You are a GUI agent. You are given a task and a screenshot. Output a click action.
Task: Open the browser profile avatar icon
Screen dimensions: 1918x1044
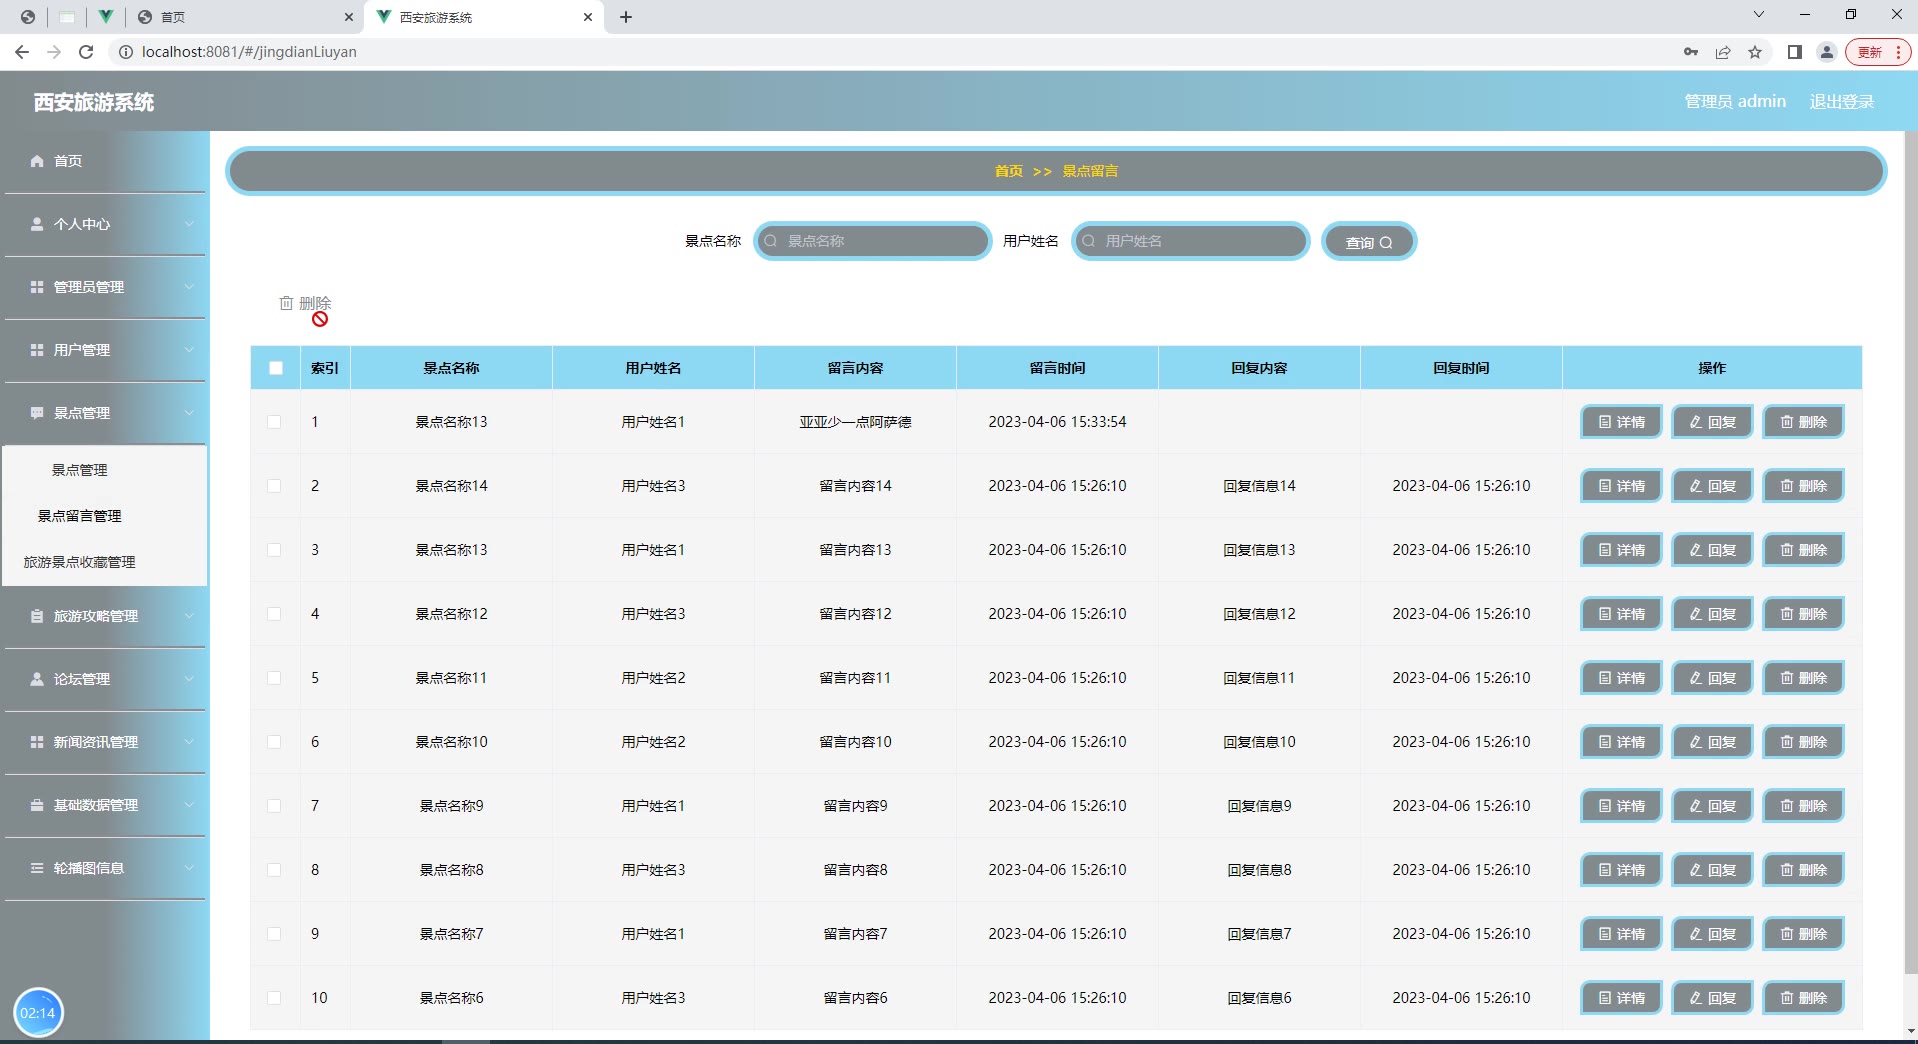tap(1826, 52)
